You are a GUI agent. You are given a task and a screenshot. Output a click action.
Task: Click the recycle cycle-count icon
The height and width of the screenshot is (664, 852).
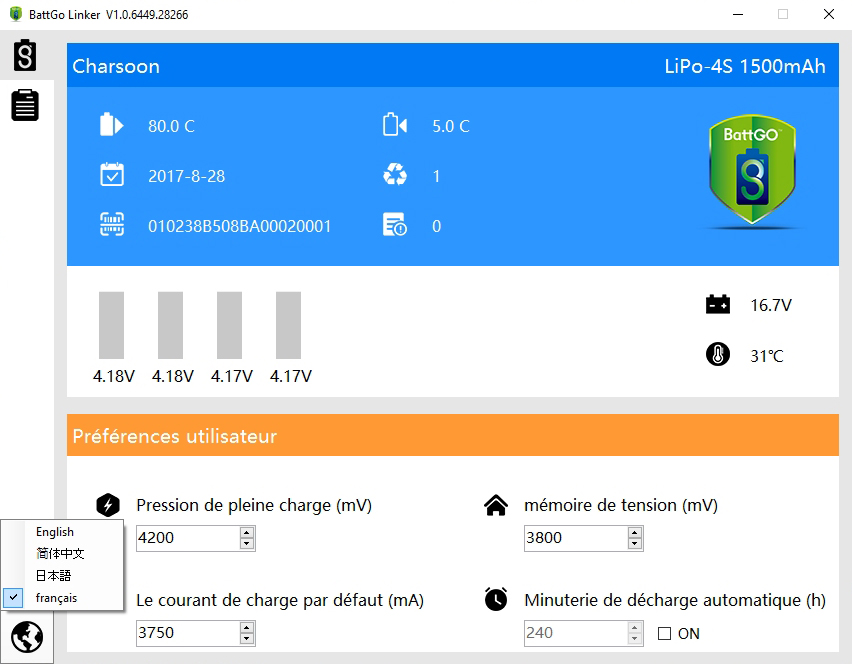(x=395, y=175)
